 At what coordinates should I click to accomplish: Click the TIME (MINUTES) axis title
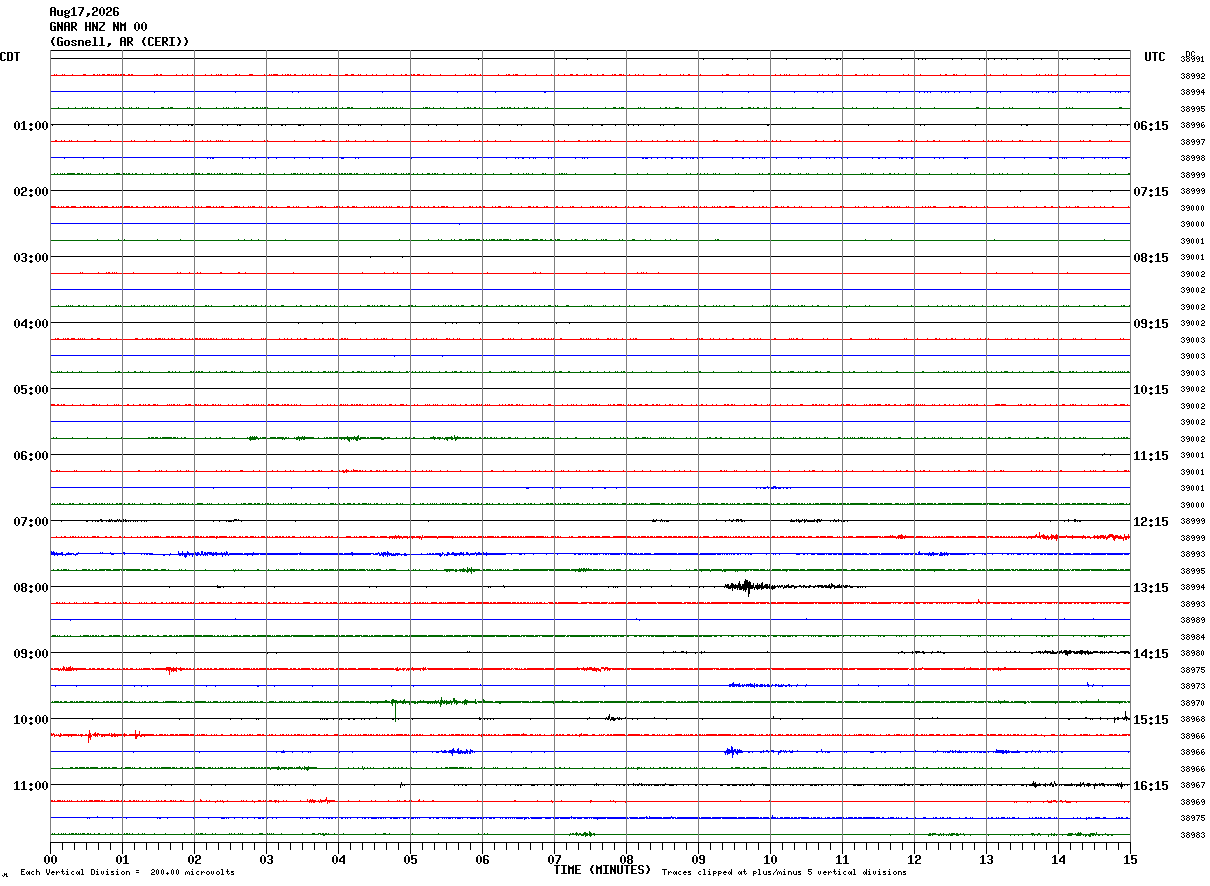pyautogui.click(x=602, y=870)
